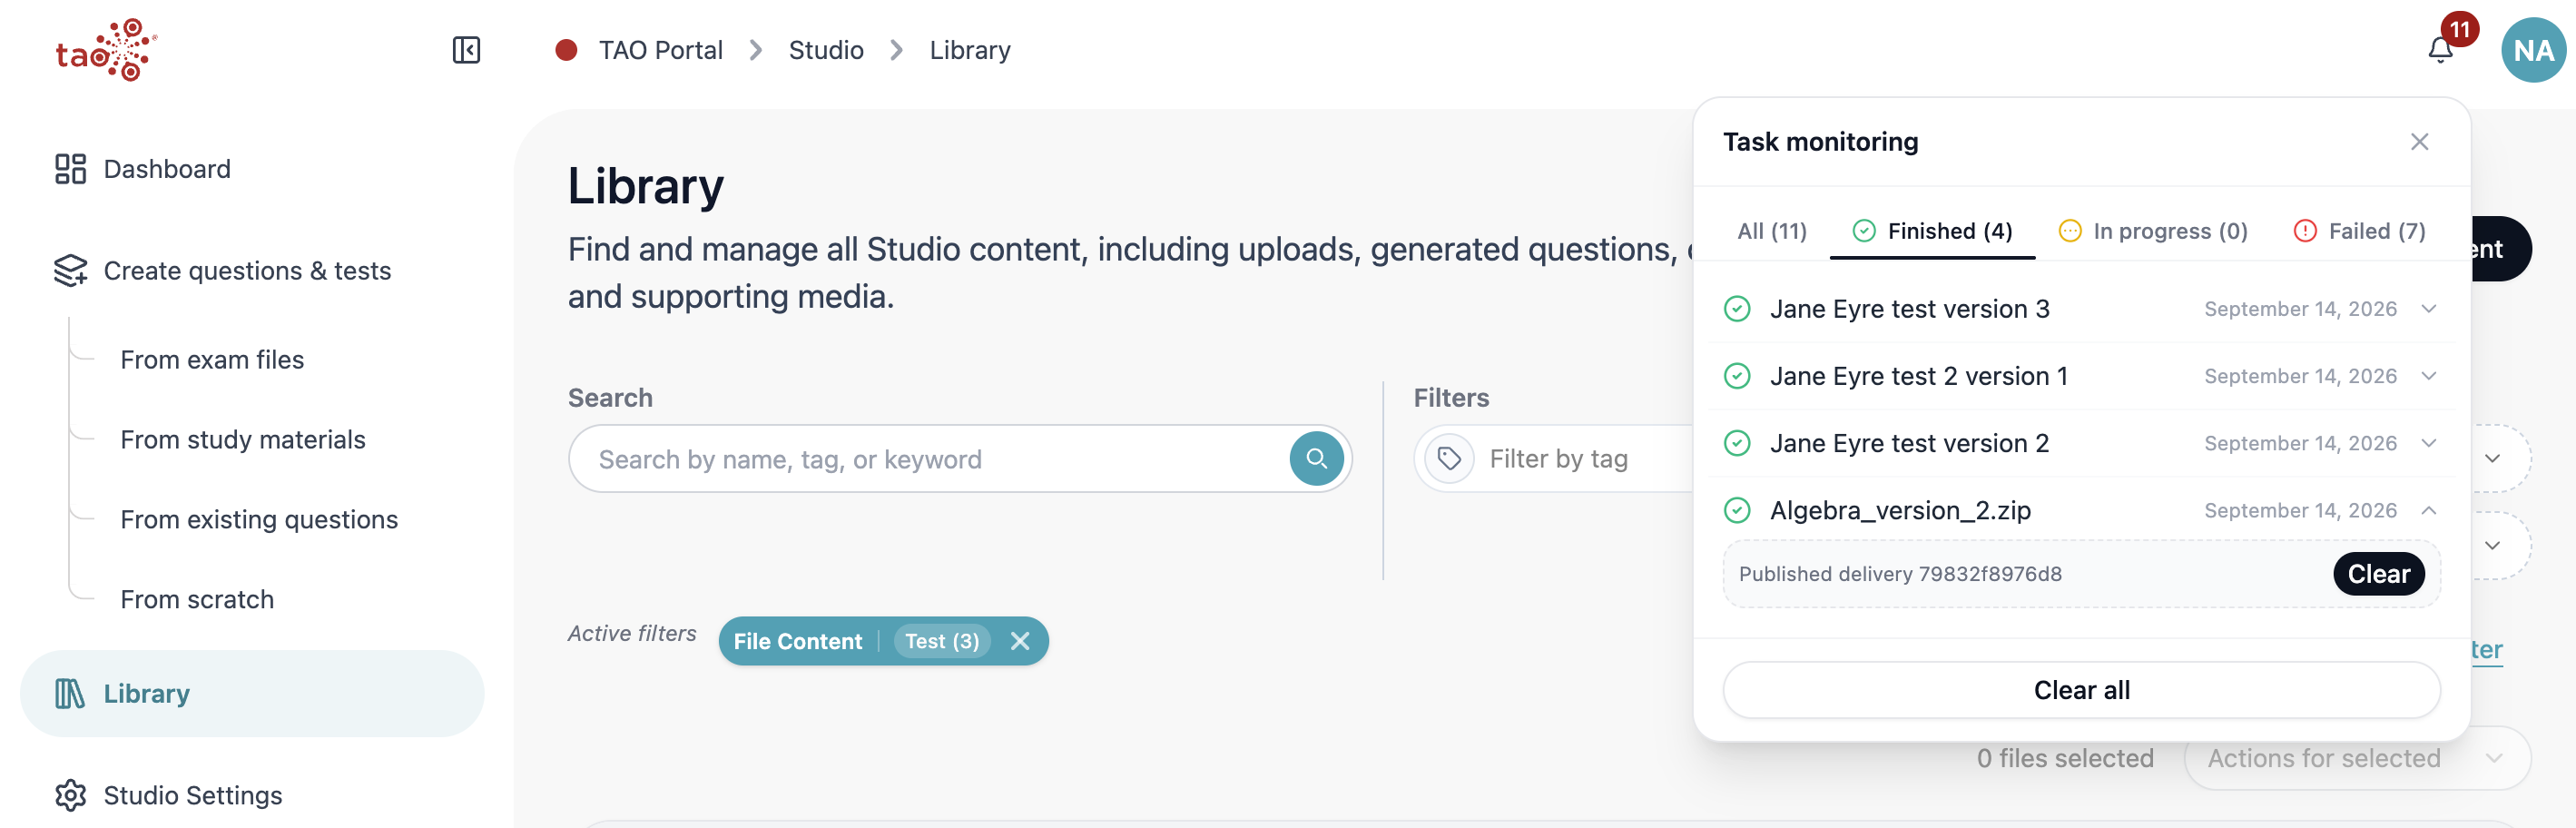Click the green check beside Jane Eyre test version 3
This screenshot has width=2576, height=828.
(1737, 309)
